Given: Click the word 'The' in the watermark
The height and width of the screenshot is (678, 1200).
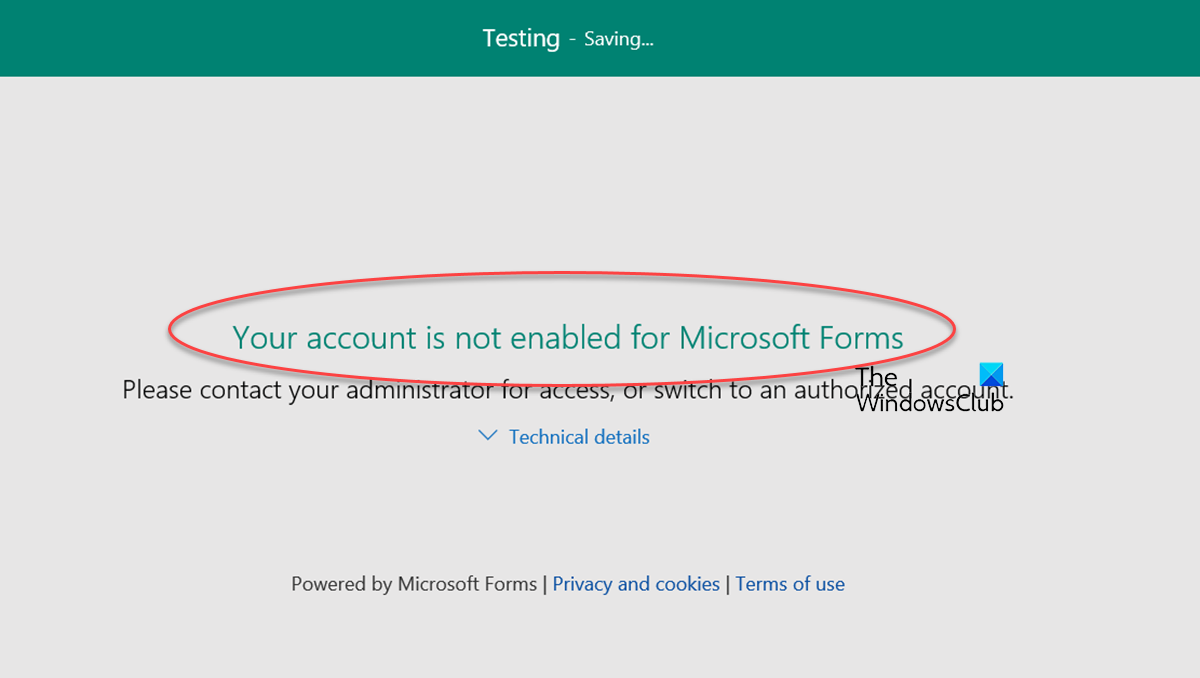Looking at the screenshot, I should coord(877,378).
